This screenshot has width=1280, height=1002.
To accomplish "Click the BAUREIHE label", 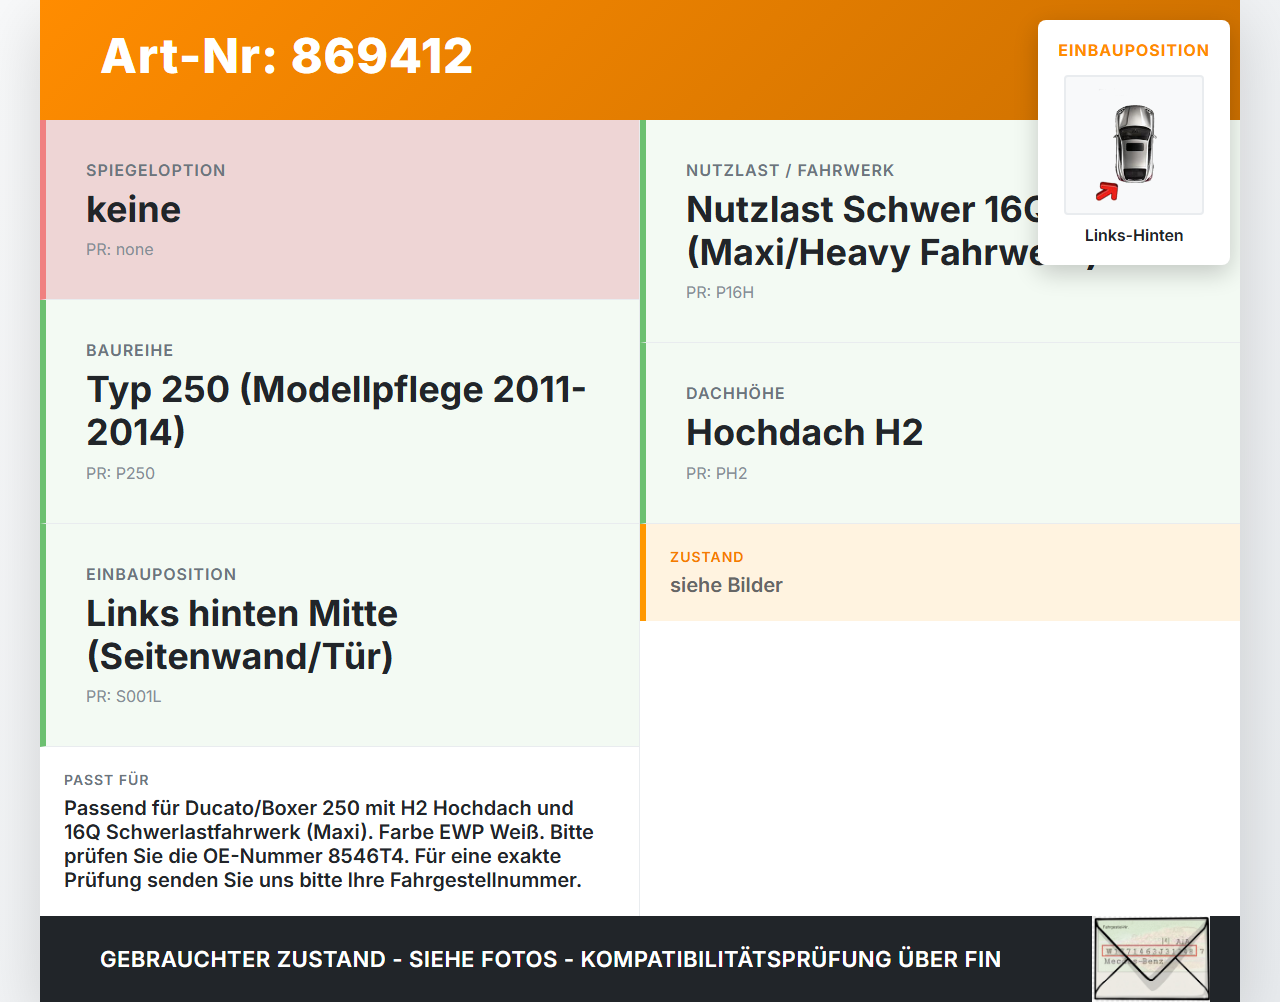I will click(x=130, y=350).
